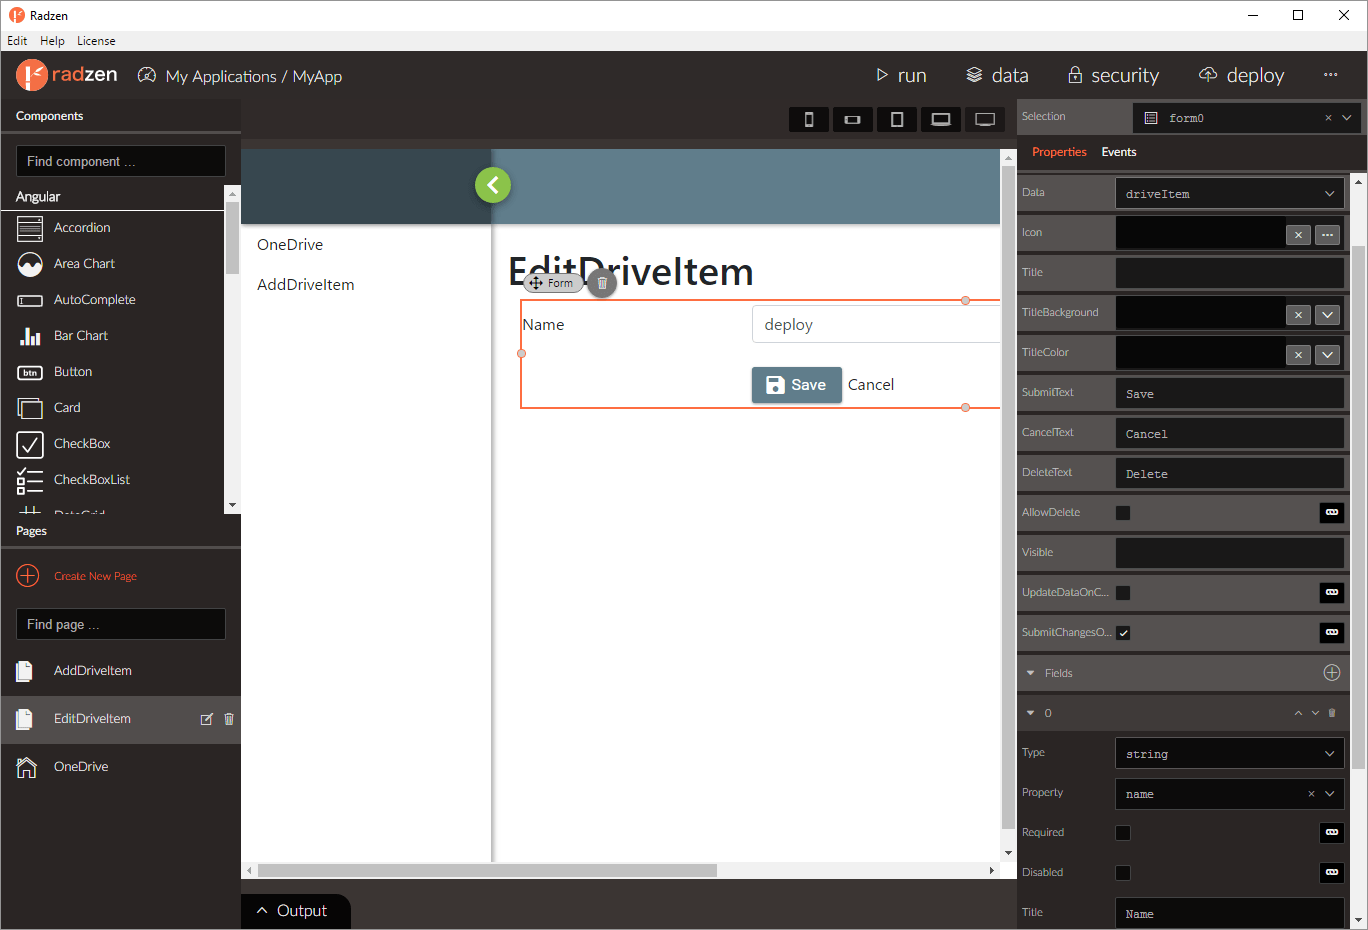Check the Required field checkbox

pyautogui.click(x=1123, y=833)
